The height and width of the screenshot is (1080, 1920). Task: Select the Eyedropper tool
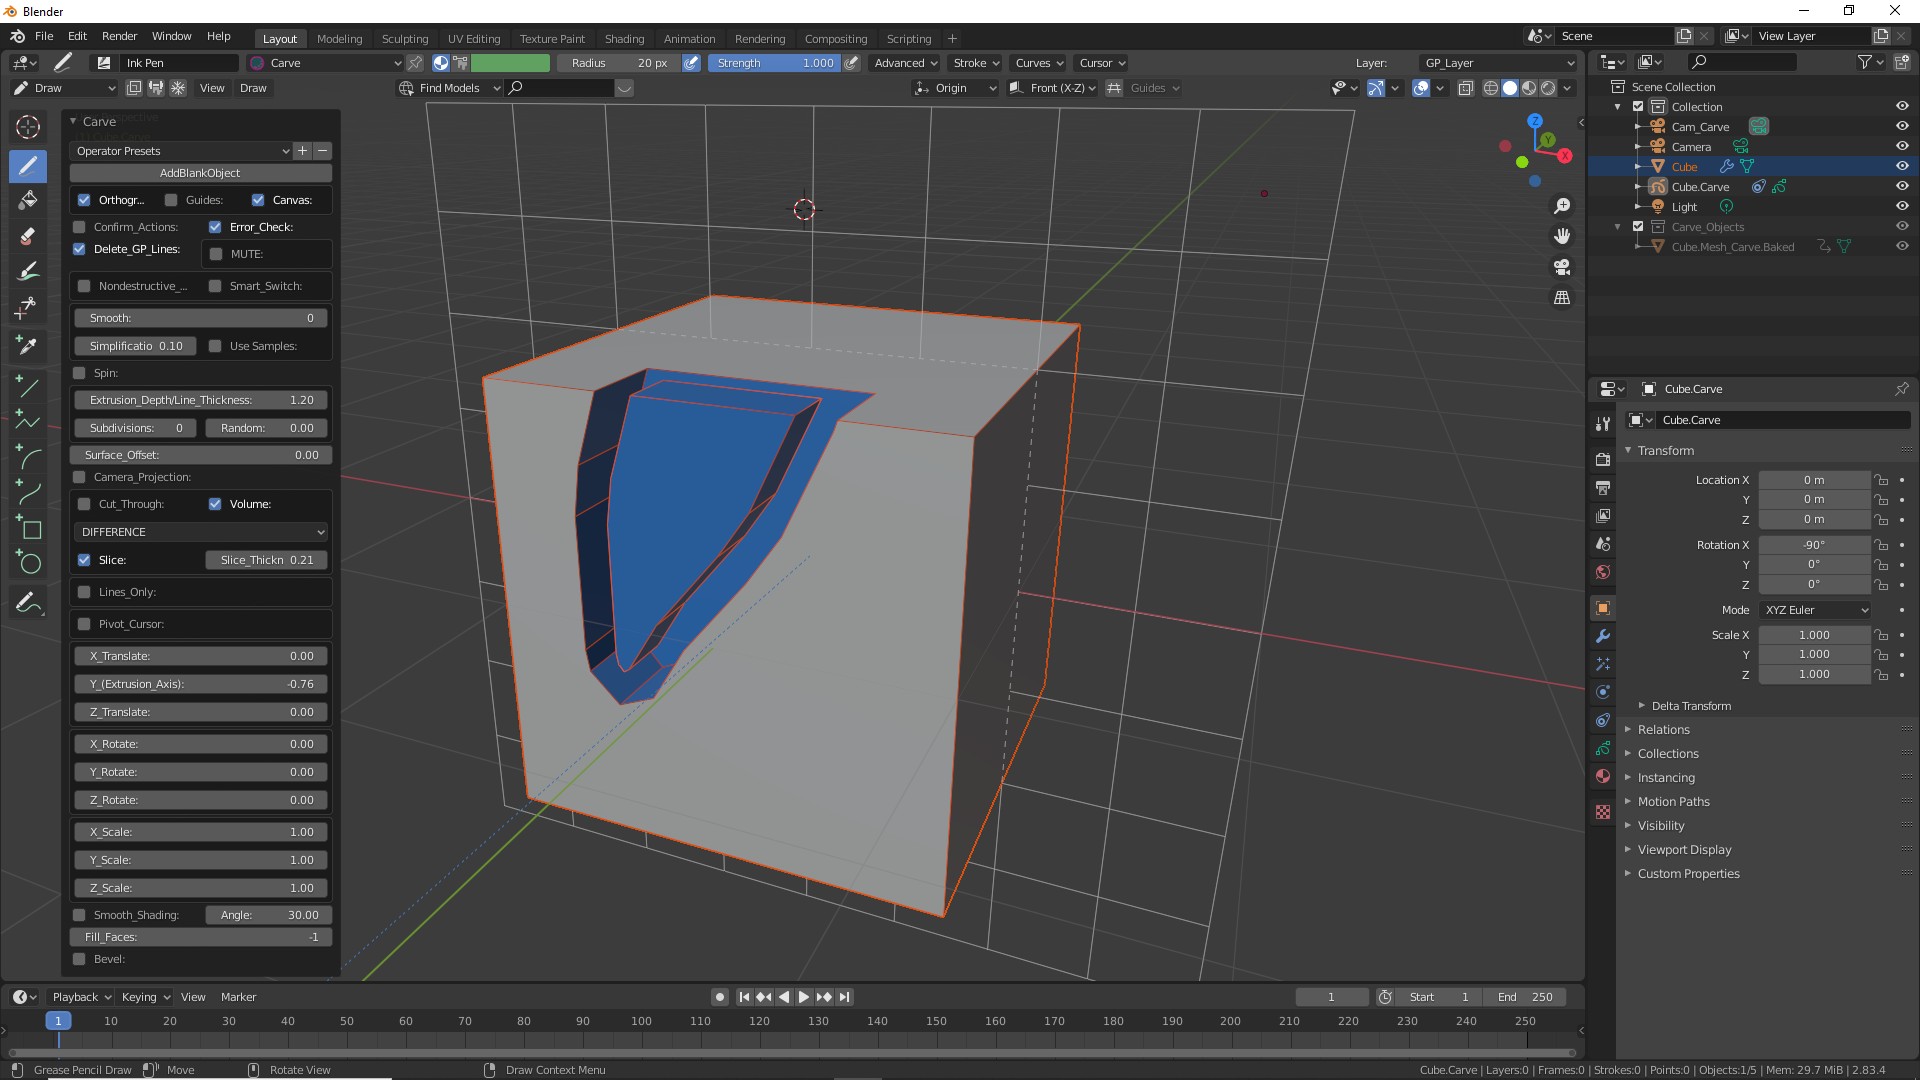(28, 345)
